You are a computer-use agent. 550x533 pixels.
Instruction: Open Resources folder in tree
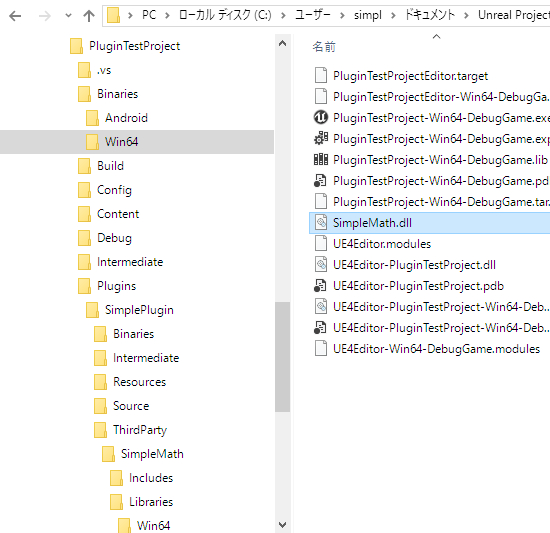click(x=139, y=382)
